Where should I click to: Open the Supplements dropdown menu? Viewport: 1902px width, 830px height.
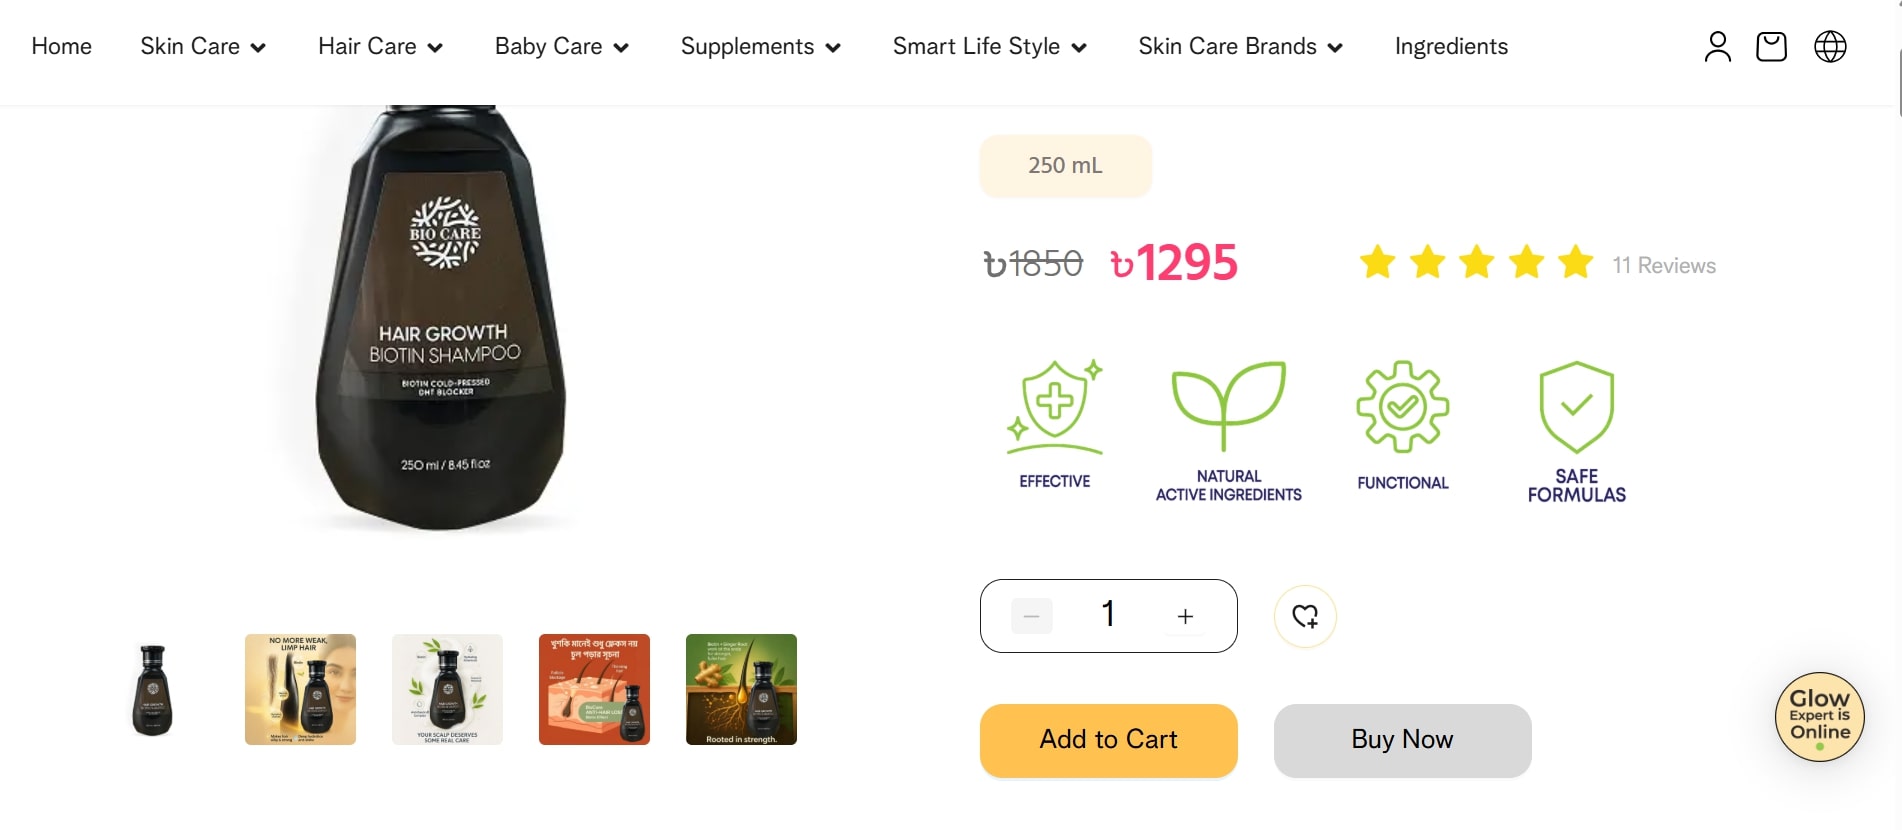(x=760, y=47)
